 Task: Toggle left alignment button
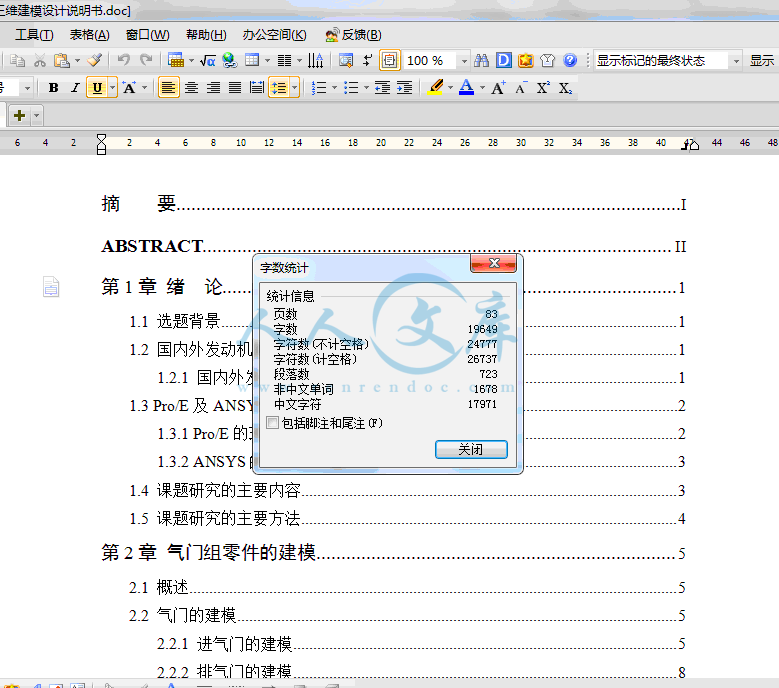pos(169,88)
